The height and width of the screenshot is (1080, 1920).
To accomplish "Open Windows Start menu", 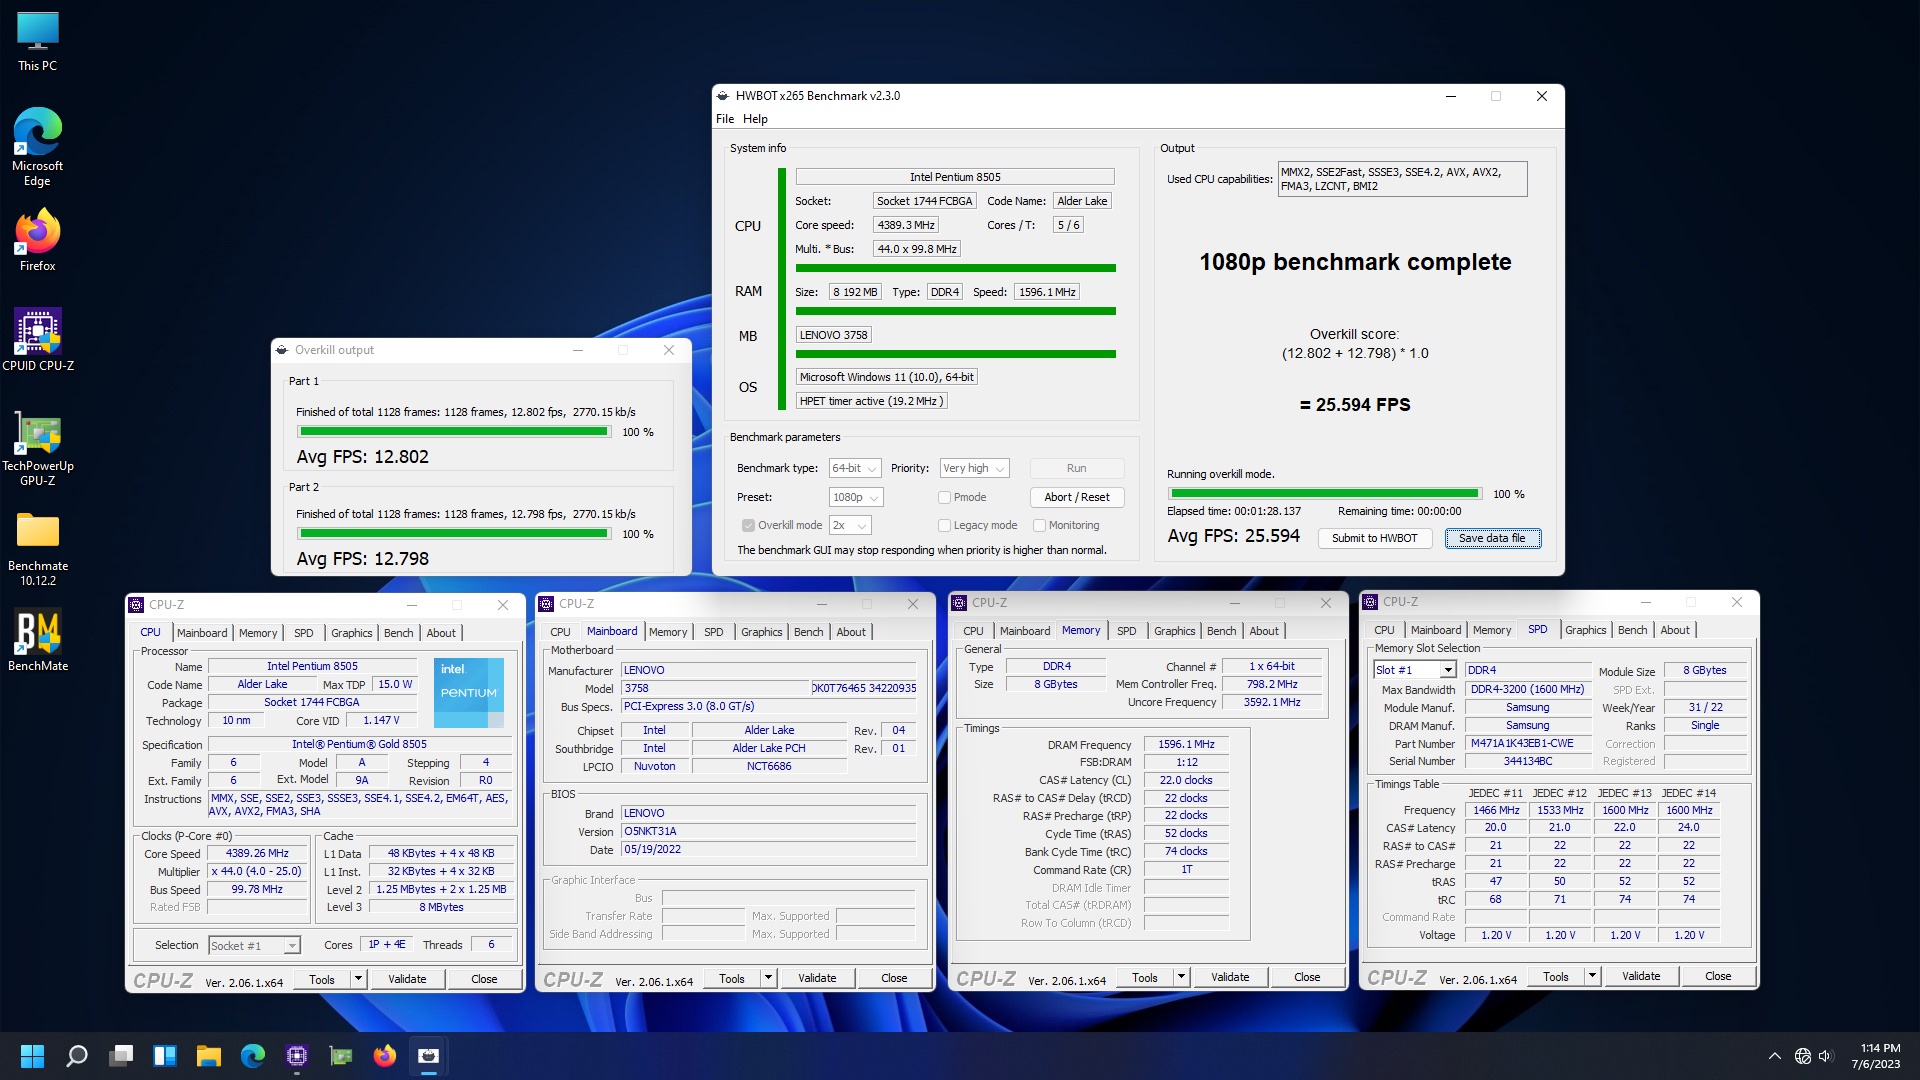I will (x=32, y=1056).
